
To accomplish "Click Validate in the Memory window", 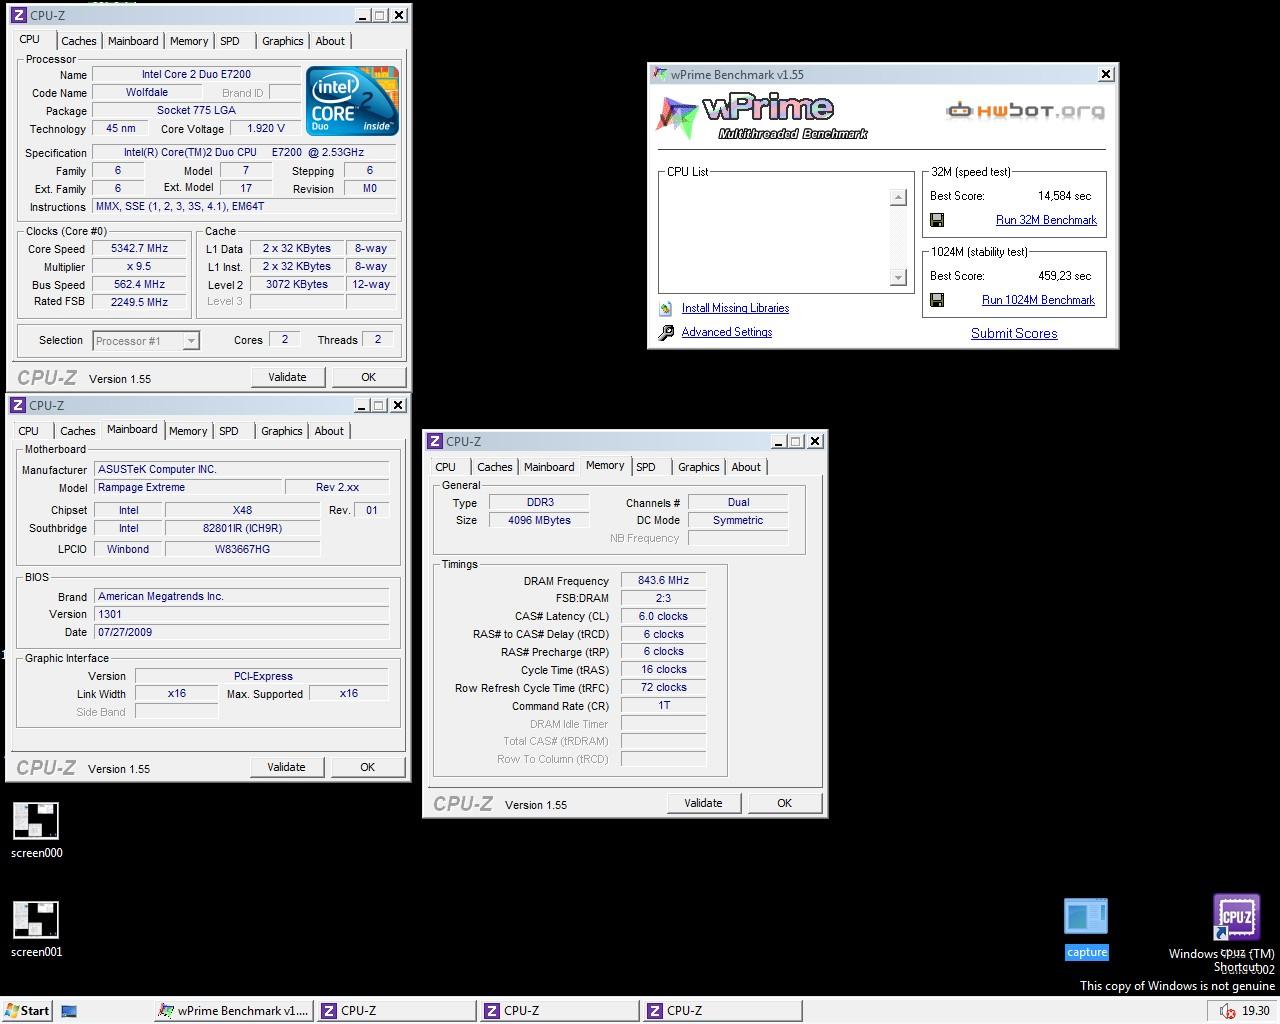I will (x=703, y=803).
